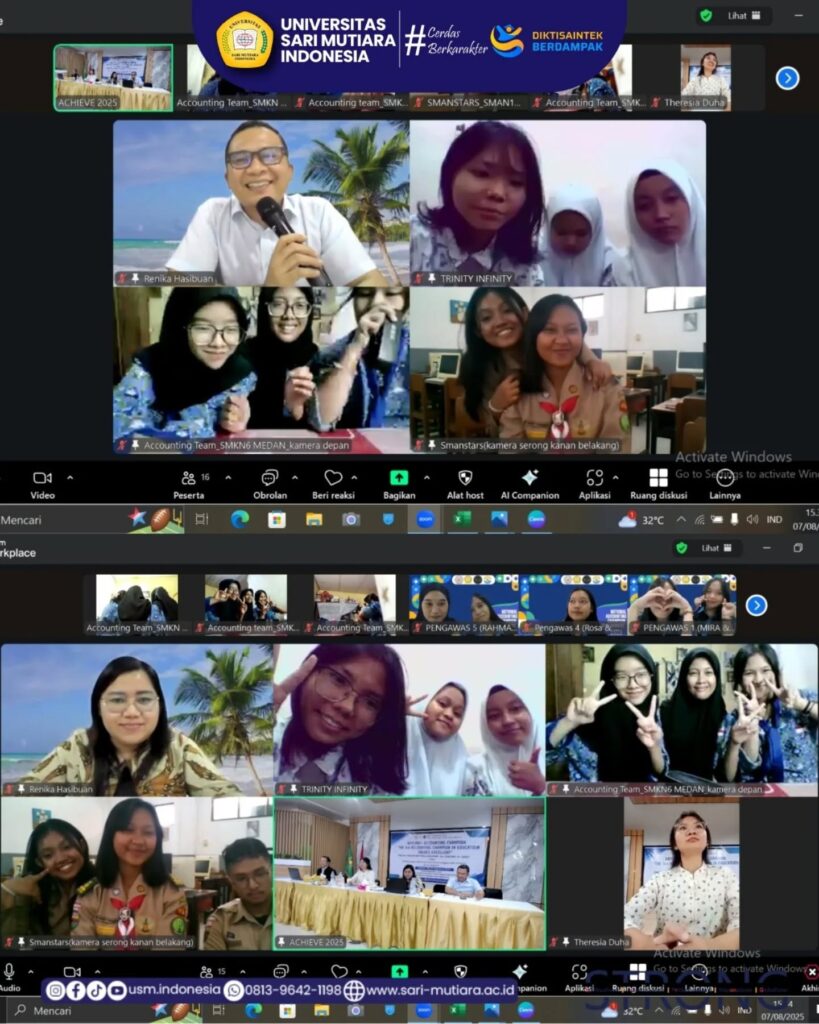The width and height of the screenshot is (819, 1024).
Task: Open Ruang diskusi in upper Zoom window
Action: point(658,484)
